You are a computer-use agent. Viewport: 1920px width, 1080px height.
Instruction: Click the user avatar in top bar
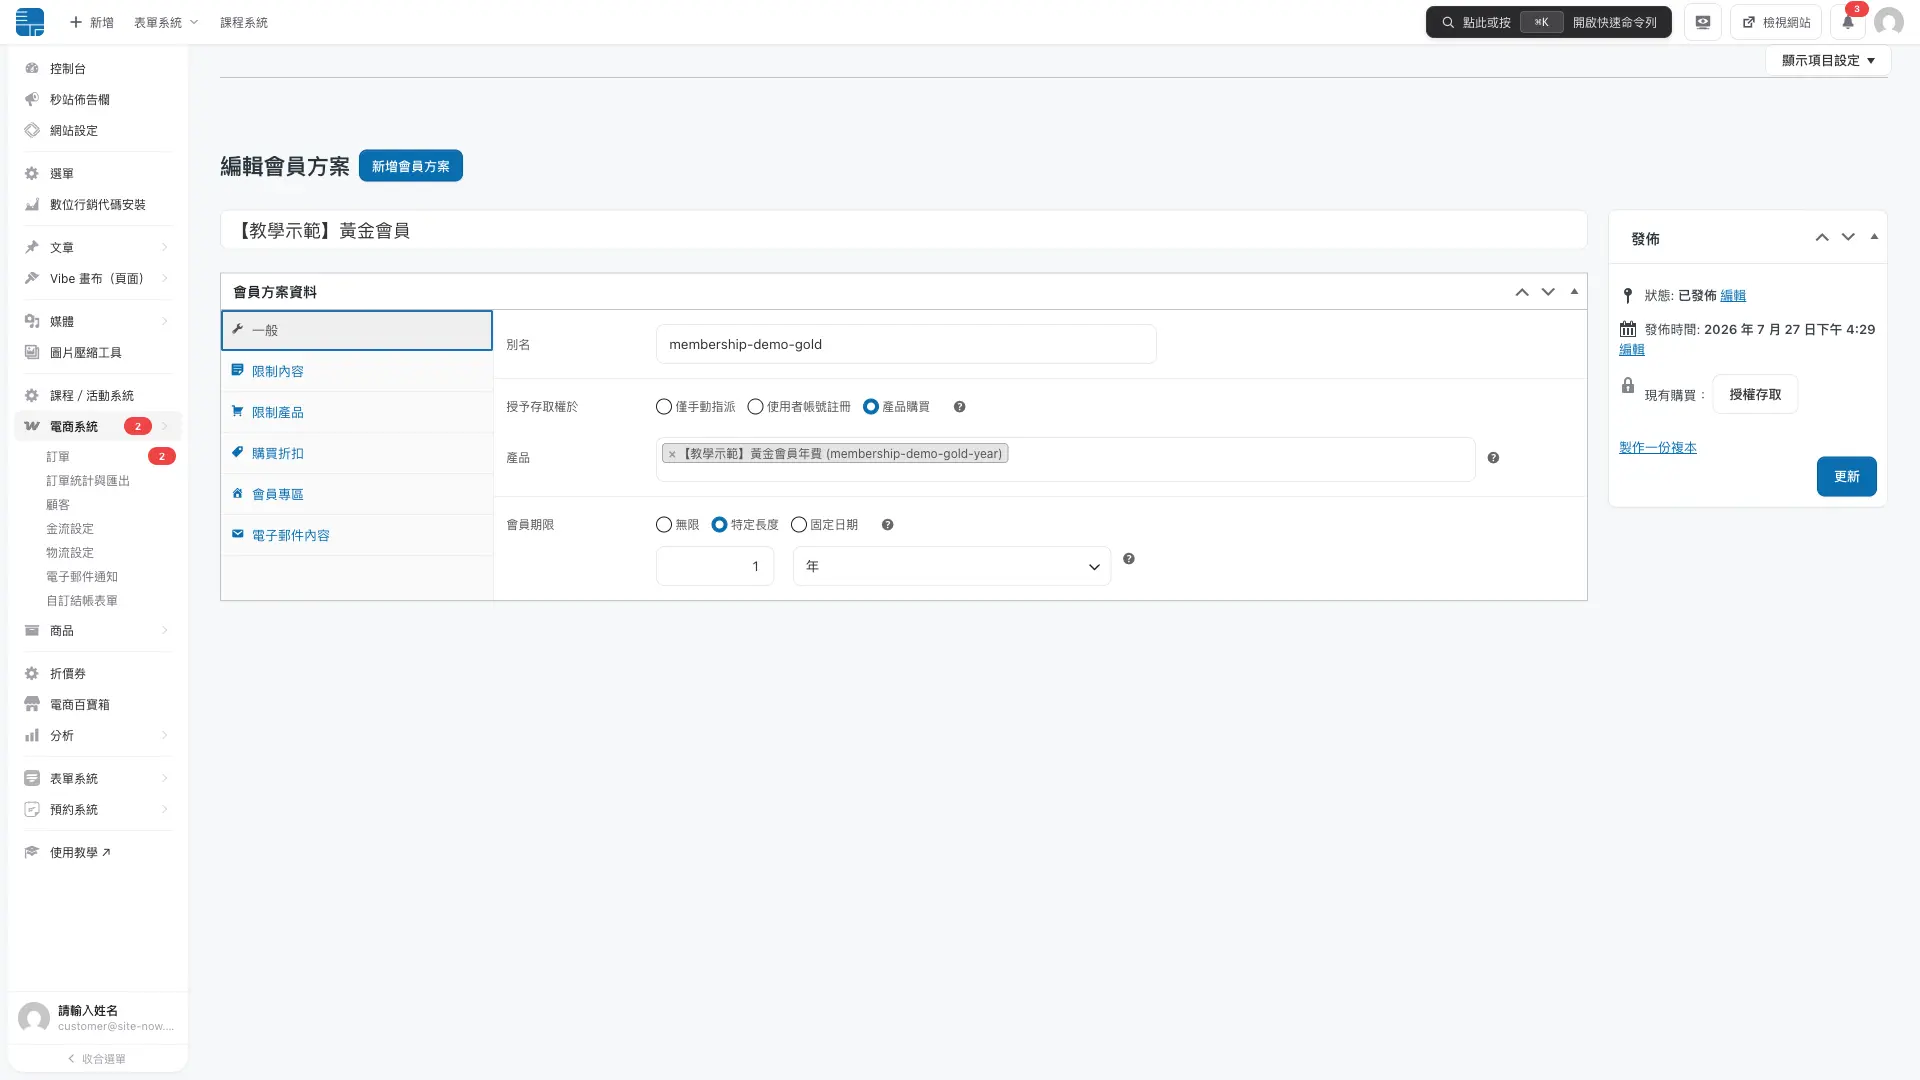pyautogui.click(x=1888, y=22)
